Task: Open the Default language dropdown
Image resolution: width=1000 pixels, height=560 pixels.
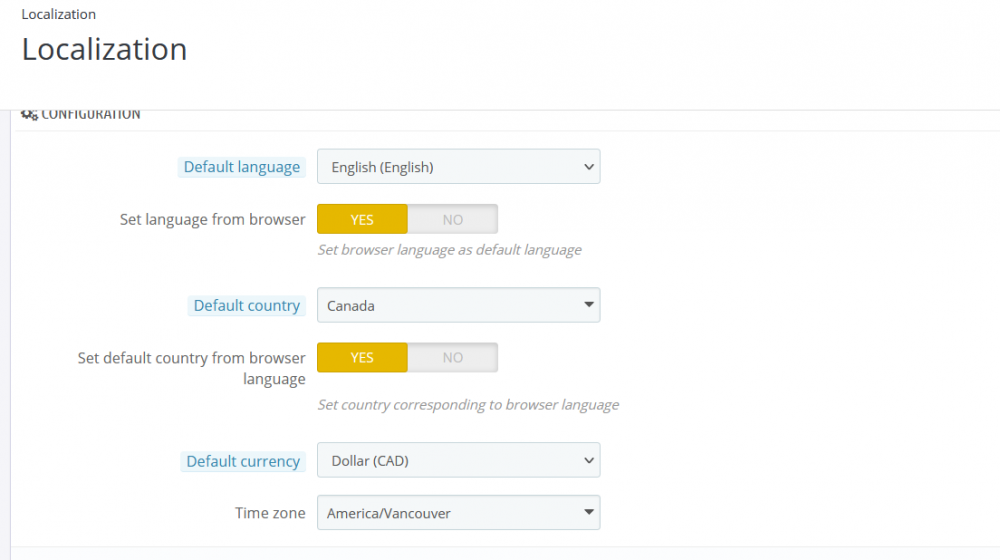Action: coord(458,167)
